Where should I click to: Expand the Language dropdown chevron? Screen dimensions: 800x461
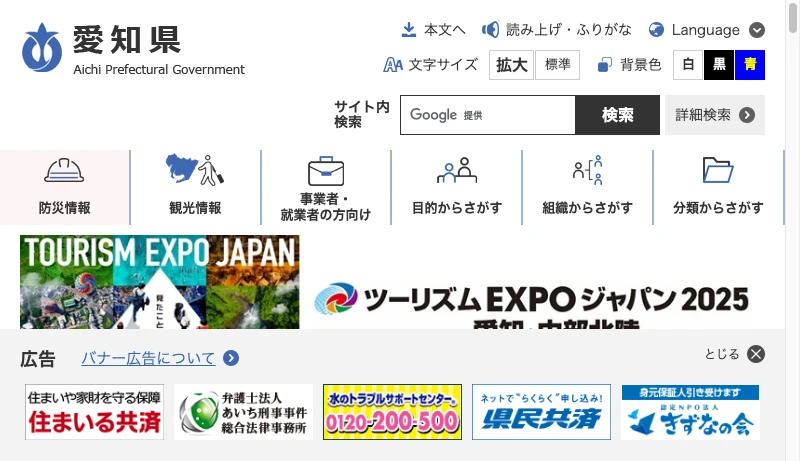pos(757,30)
